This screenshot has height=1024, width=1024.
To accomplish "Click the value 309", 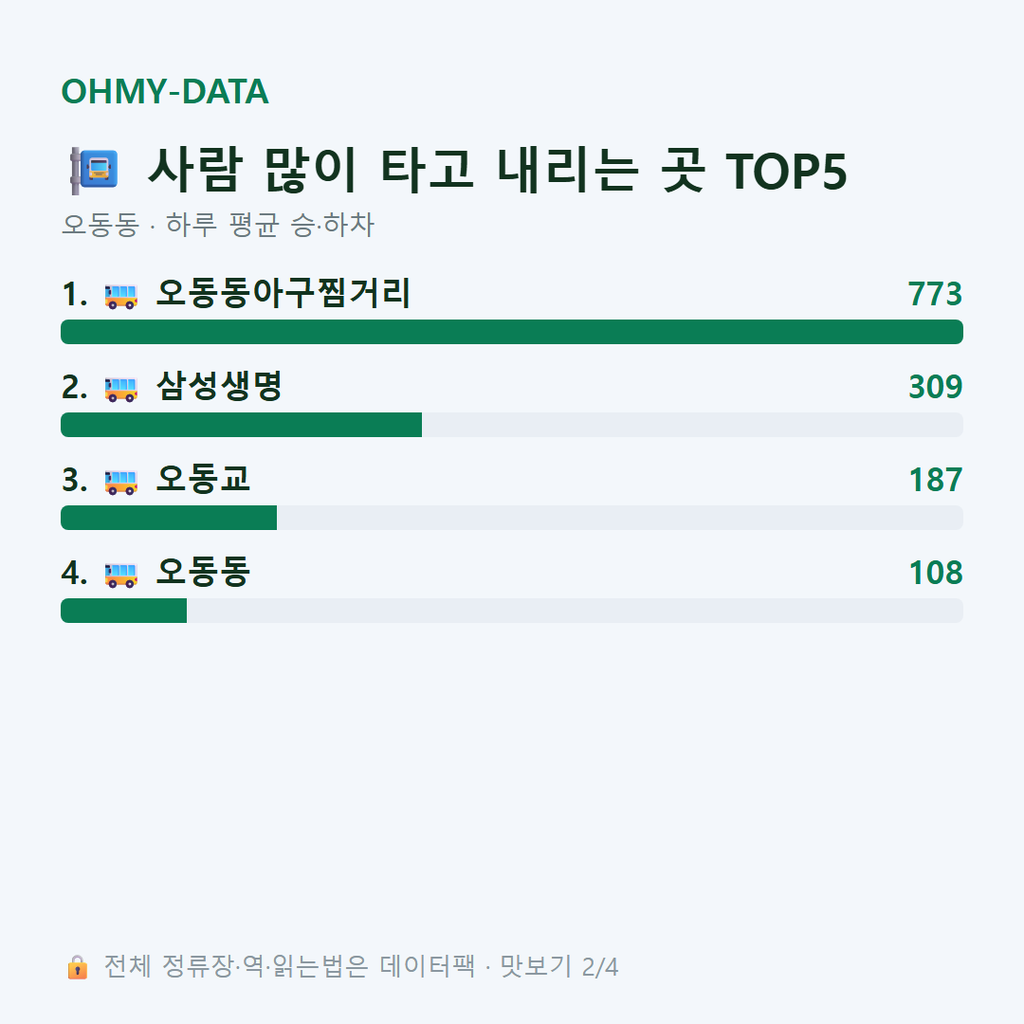I will point(935,387).
